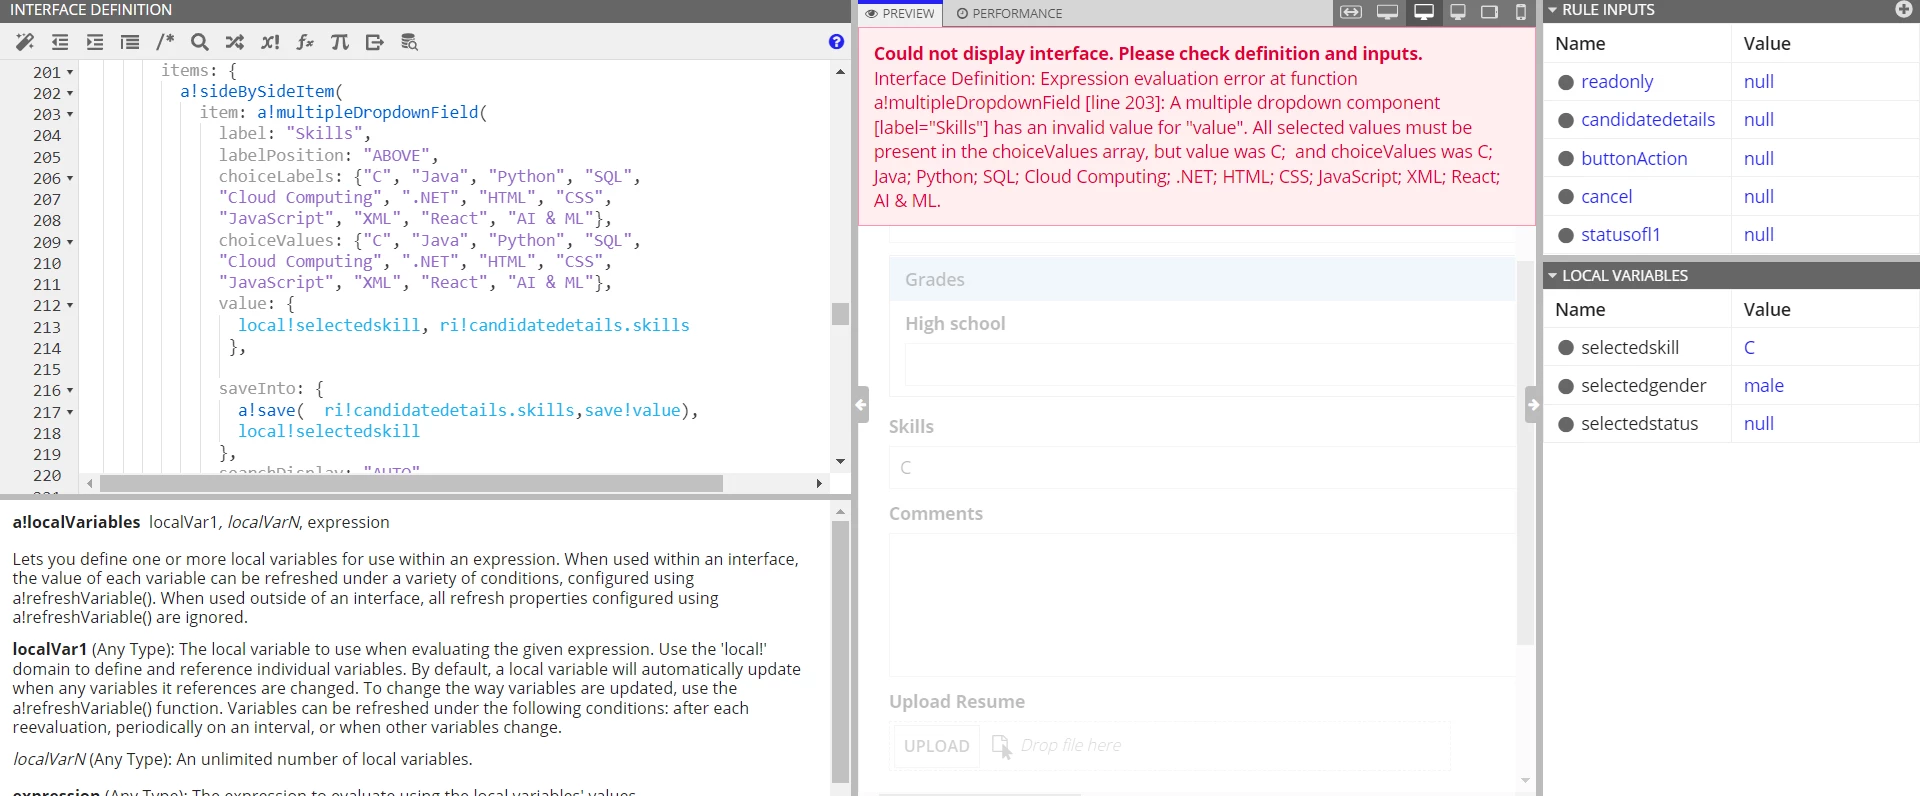Fold code at line 206
The width and height of the screenshot is (1920, 796).
point(70,179)
